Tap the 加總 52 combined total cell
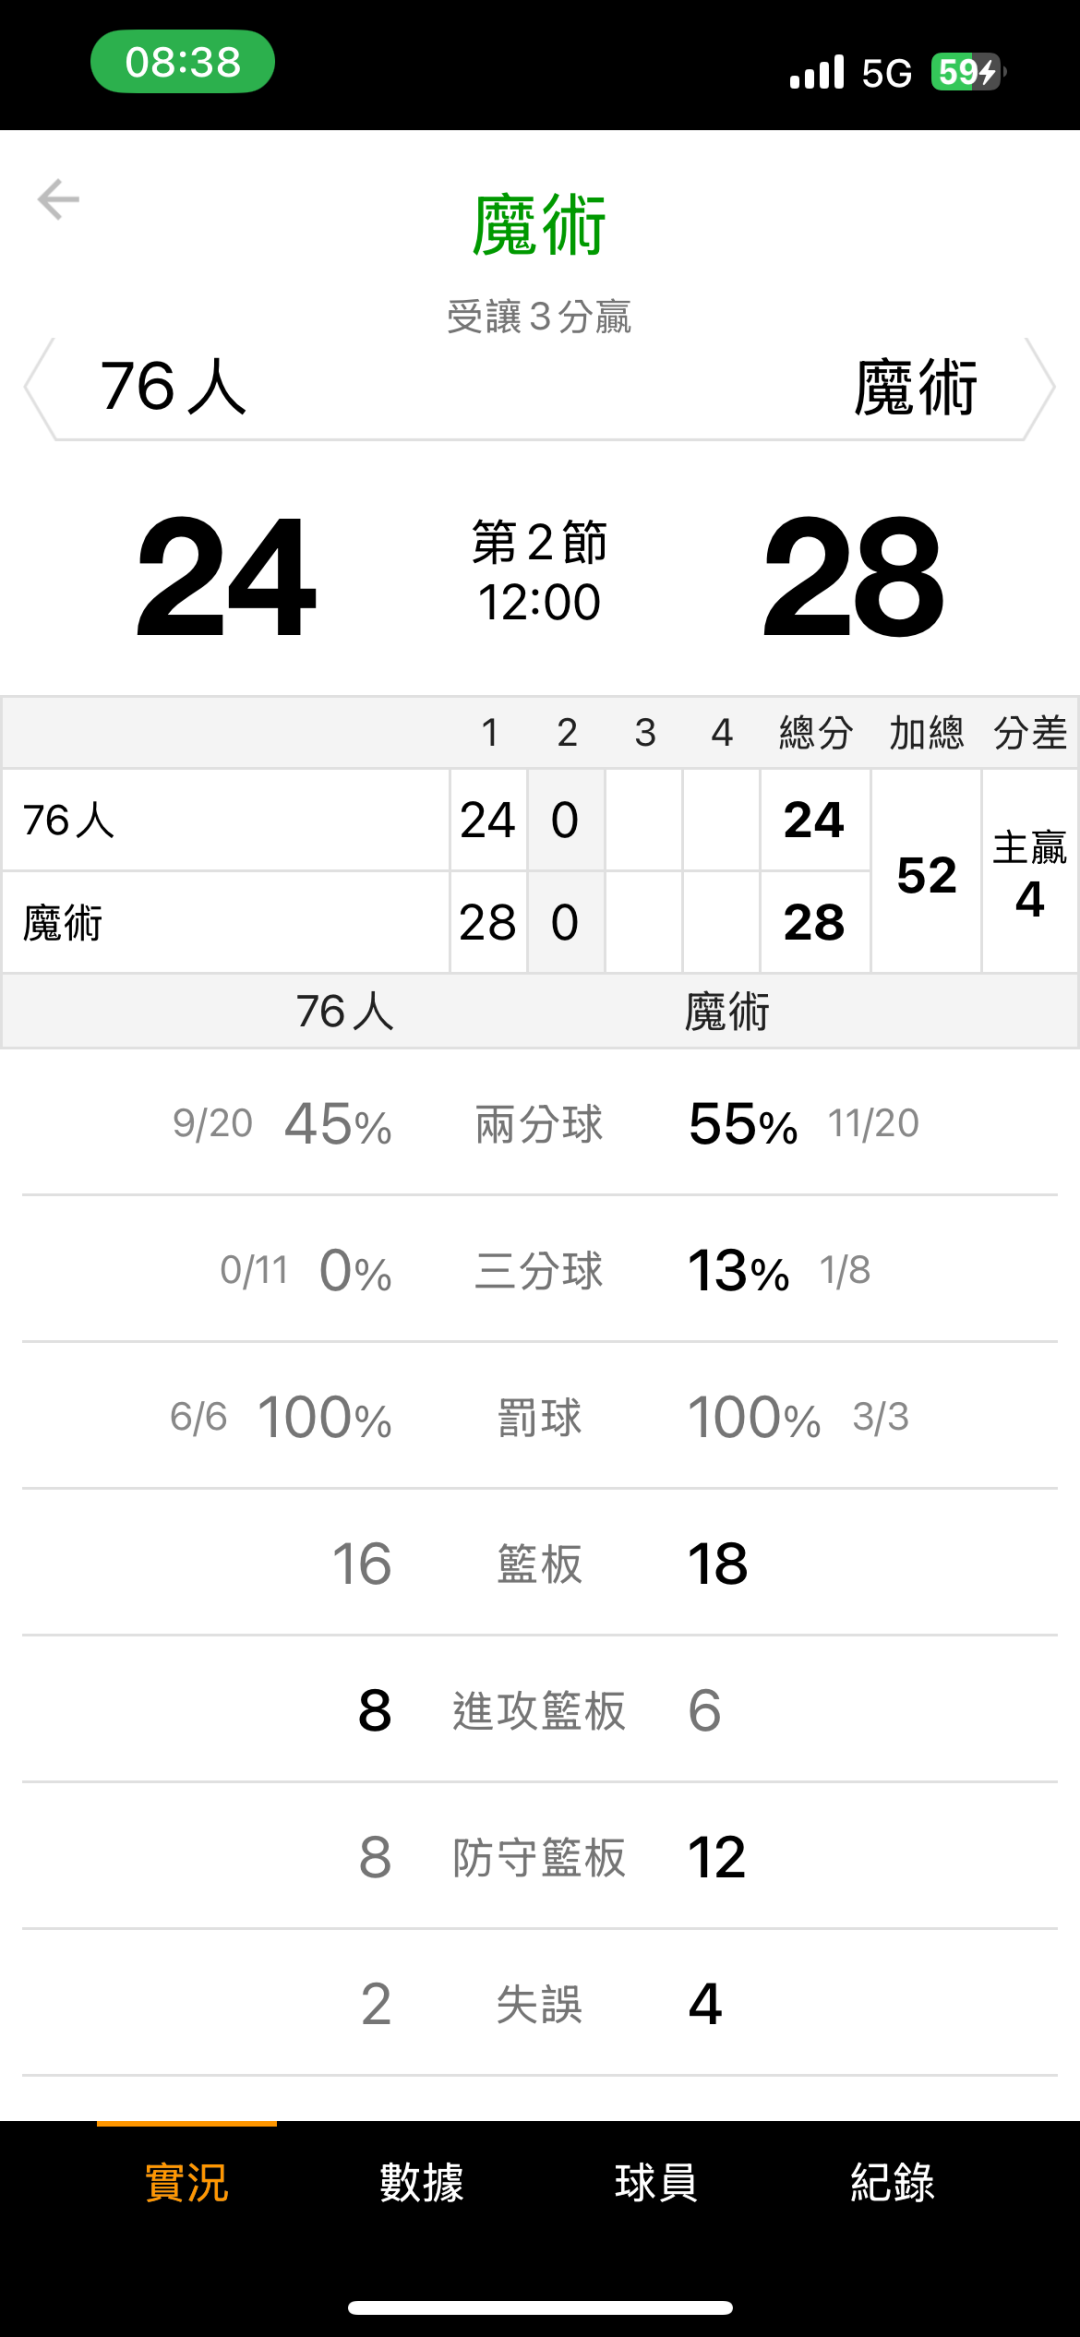This screenshot has width=1080, height=2337. point(927,874)
